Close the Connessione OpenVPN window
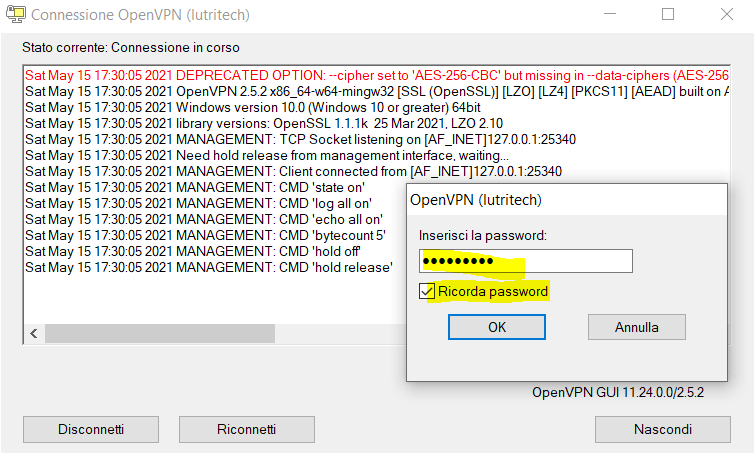 tap(727, 14)
